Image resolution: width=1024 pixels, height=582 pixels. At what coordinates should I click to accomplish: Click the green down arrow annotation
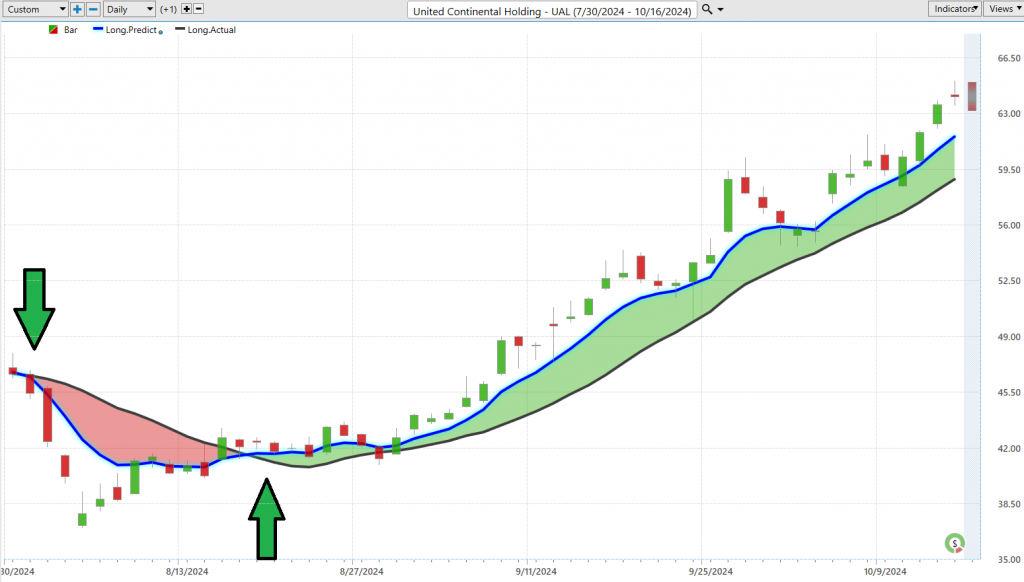point(34,308)
